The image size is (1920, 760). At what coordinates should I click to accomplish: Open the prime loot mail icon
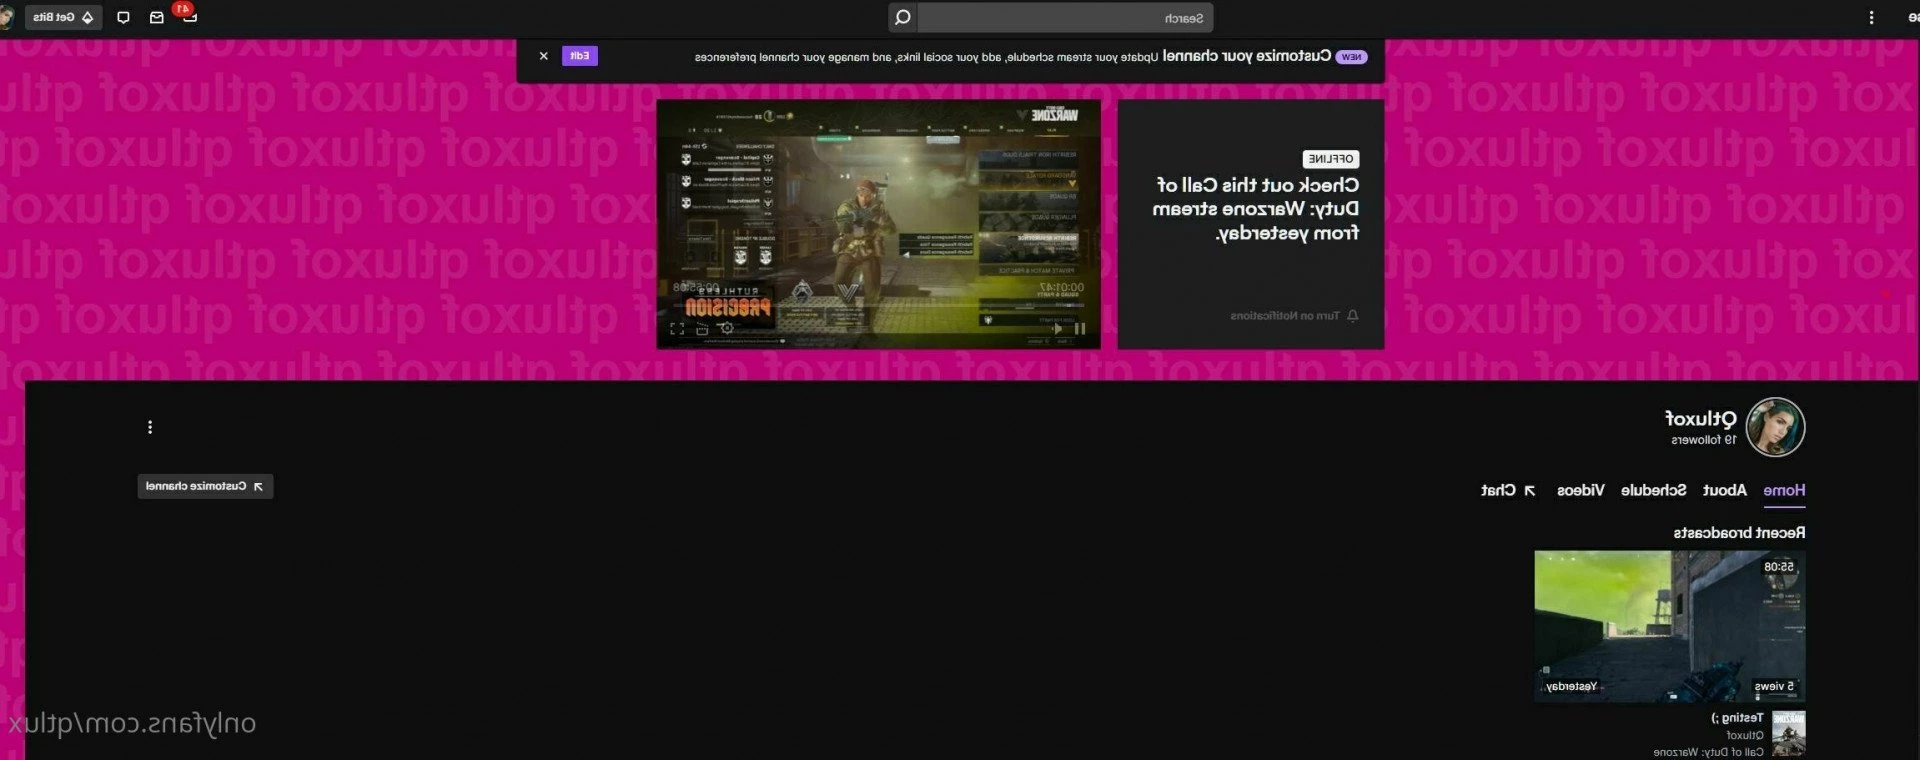[x=156, y=17]
